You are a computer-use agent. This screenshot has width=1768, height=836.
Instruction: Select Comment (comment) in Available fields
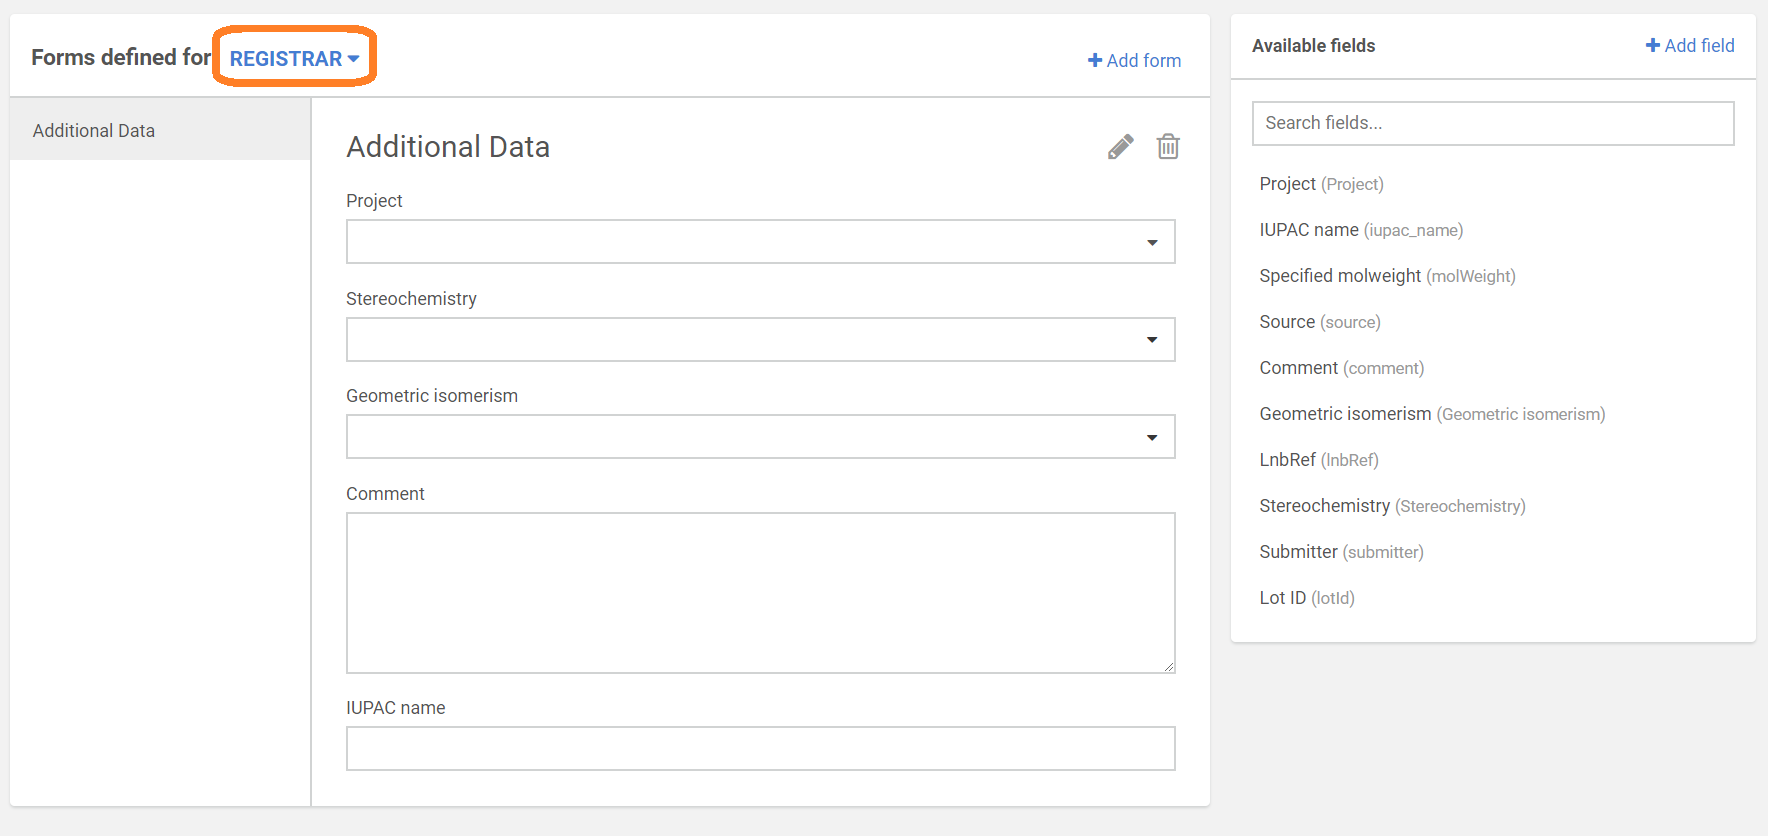tap(1341, 368)
